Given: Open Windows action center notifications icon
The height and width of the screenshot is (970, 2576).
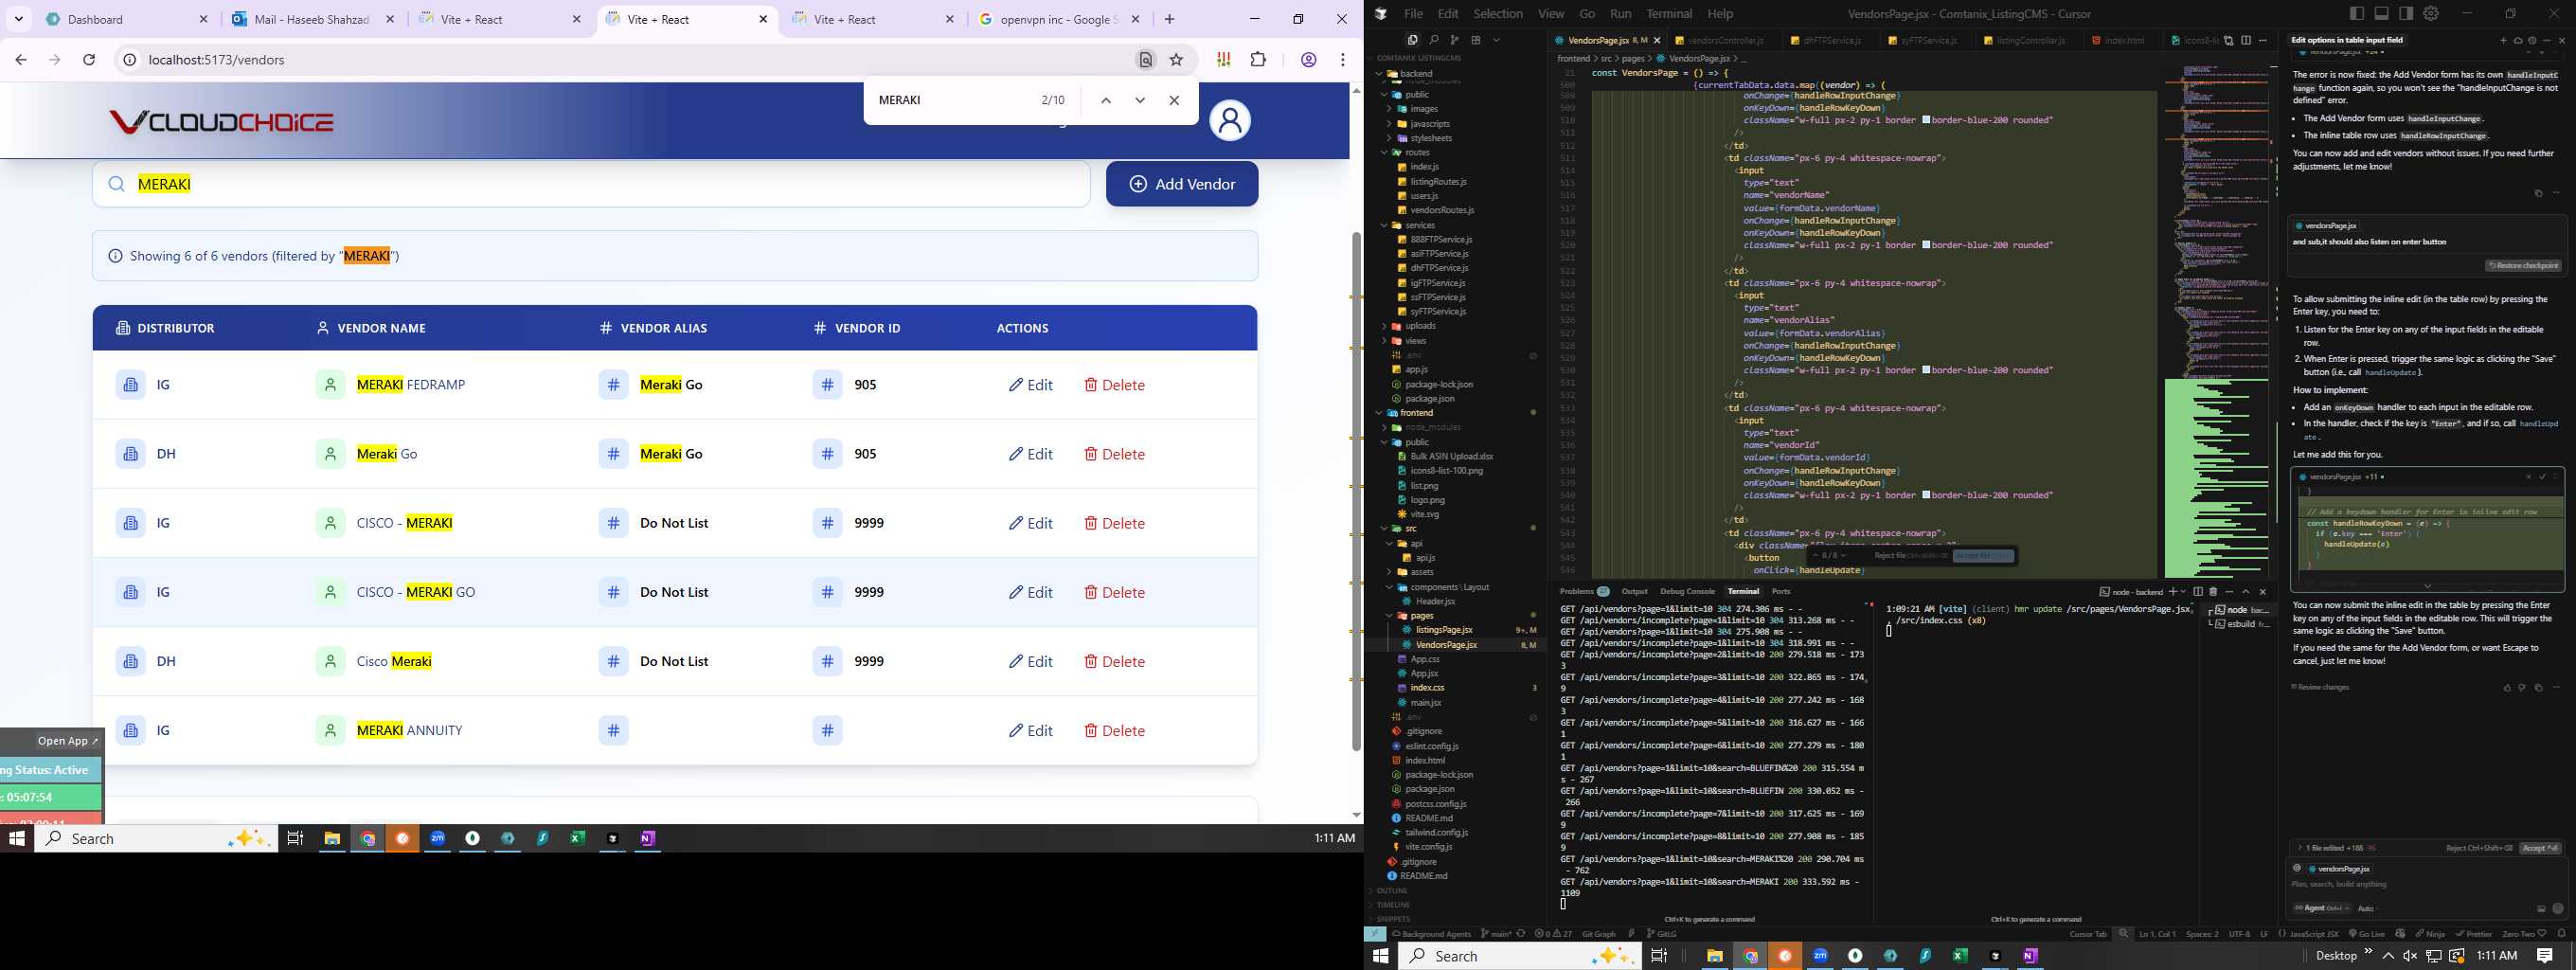Looking at the screenshot, I should tap(2545, 956).
